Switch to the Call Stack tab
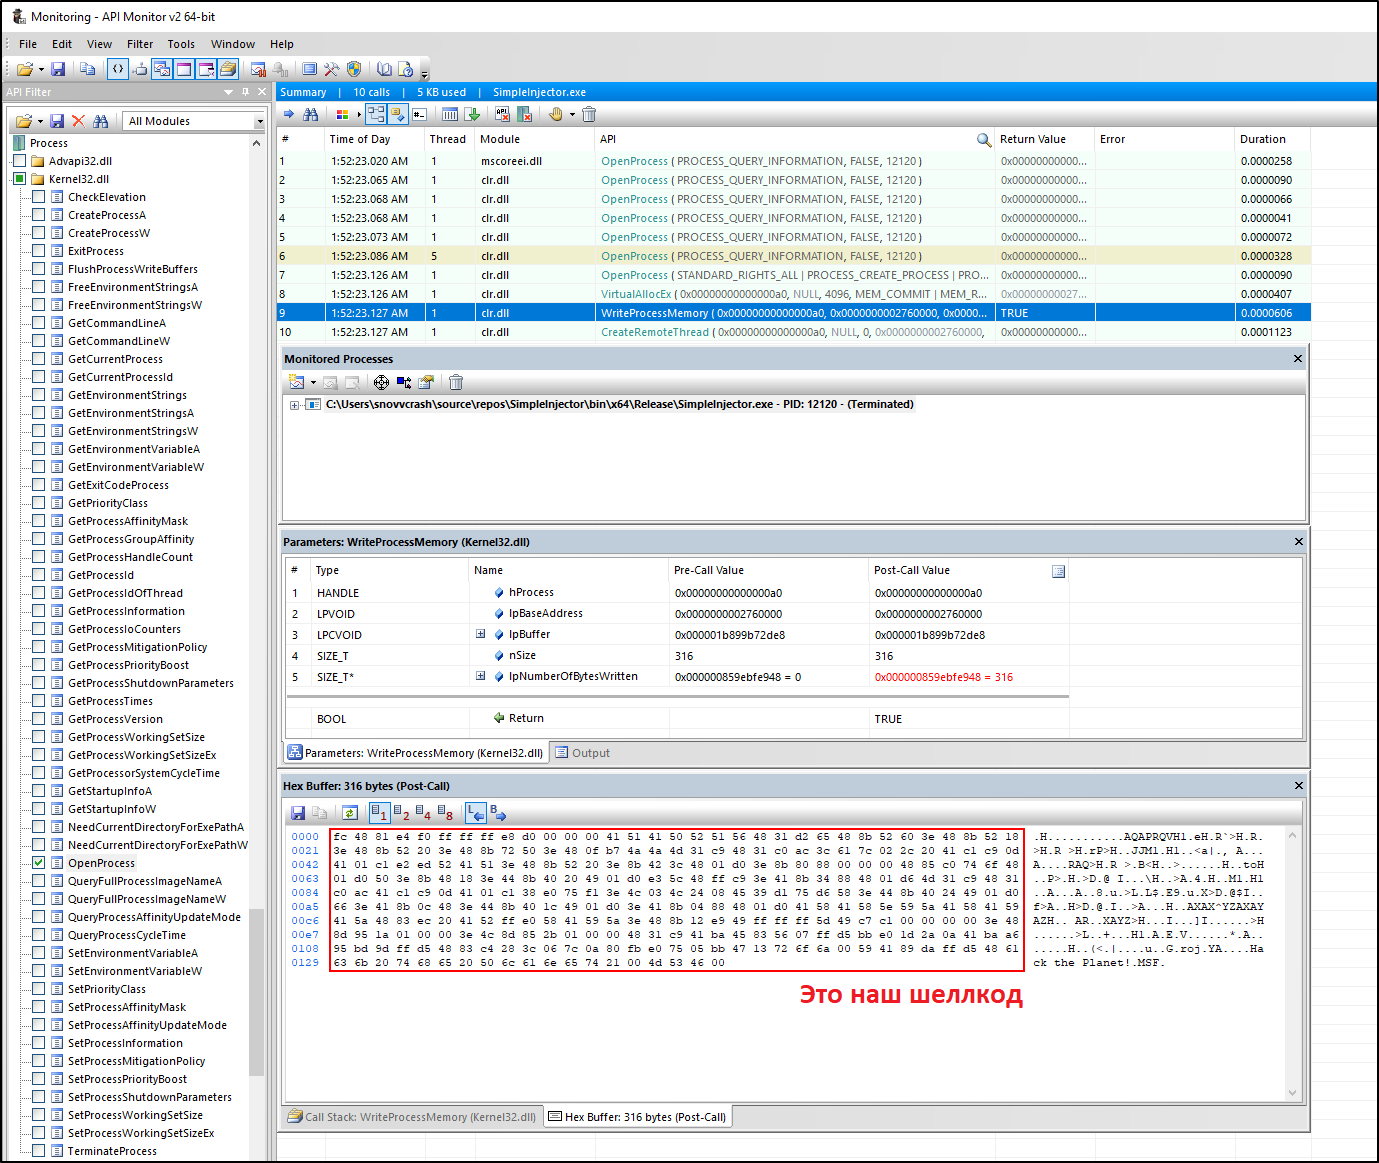This screenshot has height=1163, width=1379. pyautogui.click(x=412, y=1117)
